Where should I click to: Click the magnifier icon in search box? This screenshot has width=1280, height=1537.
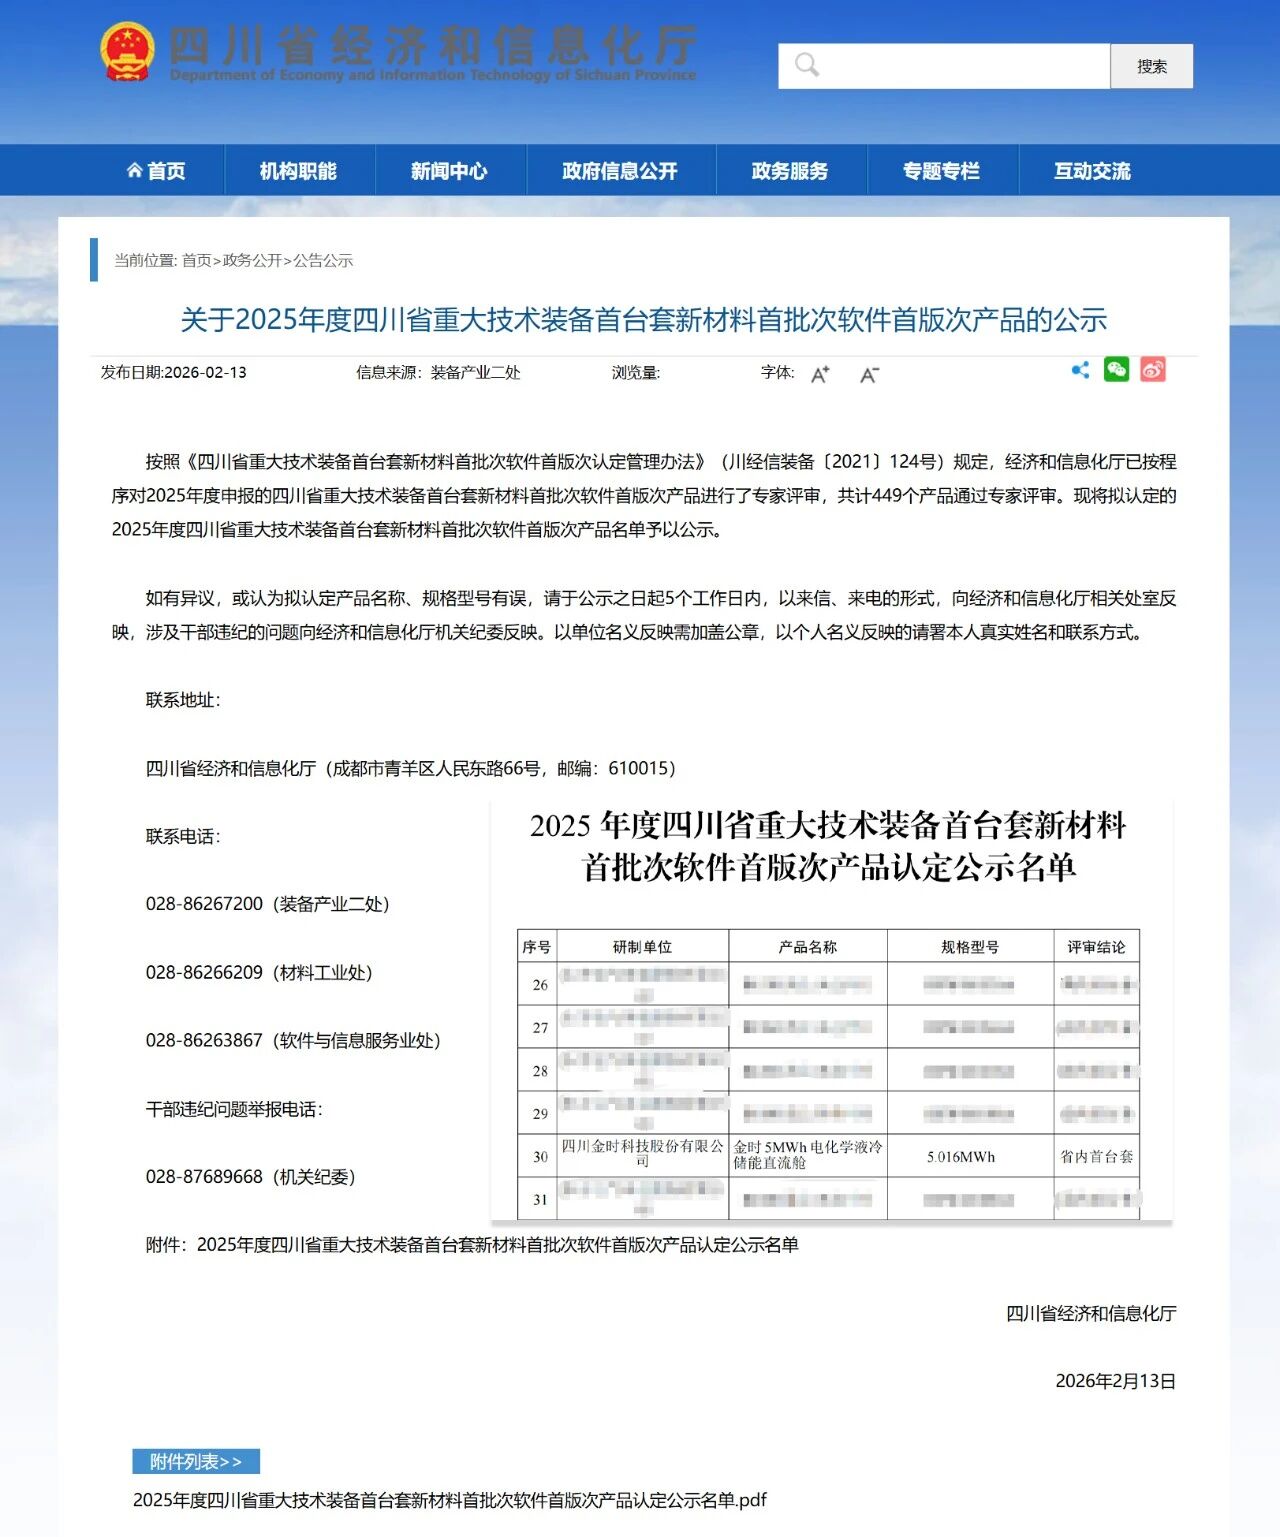click(x=806, y=66)
